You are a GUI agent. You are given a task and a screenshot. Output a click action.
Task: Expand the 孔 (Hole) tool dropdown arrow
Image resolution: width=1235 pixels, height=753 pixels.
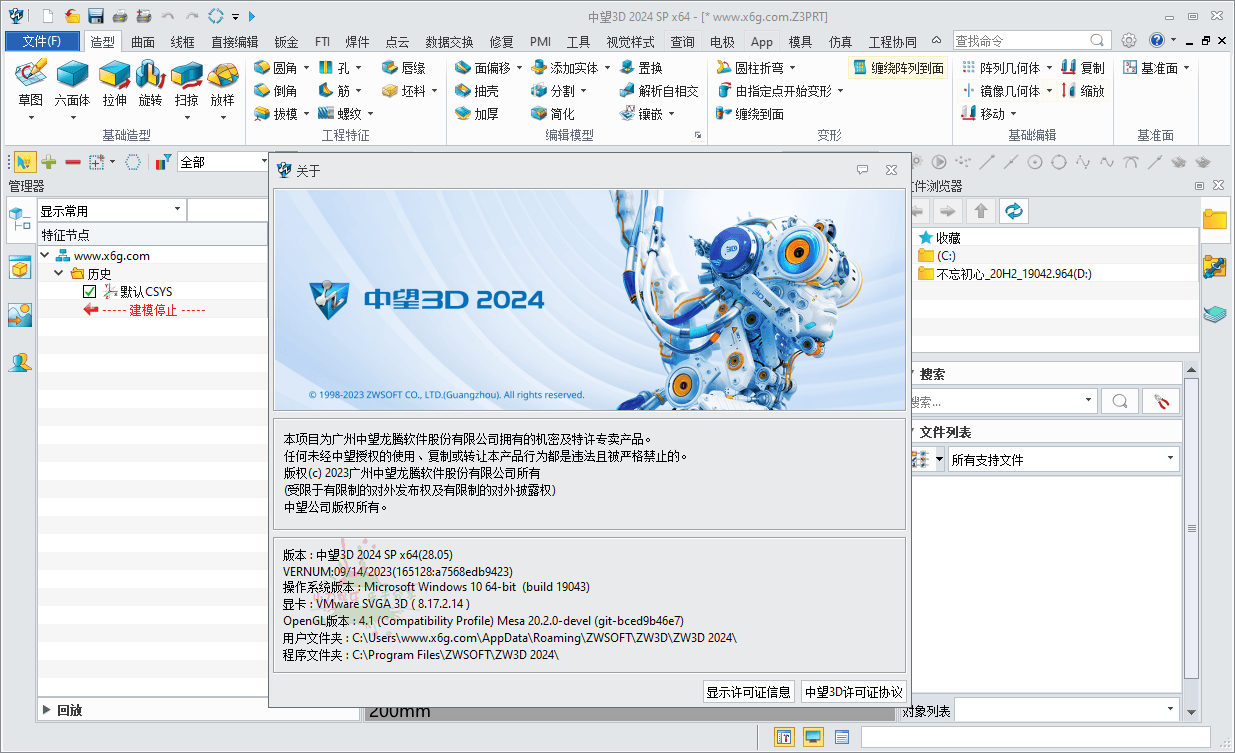pos(360,67)
